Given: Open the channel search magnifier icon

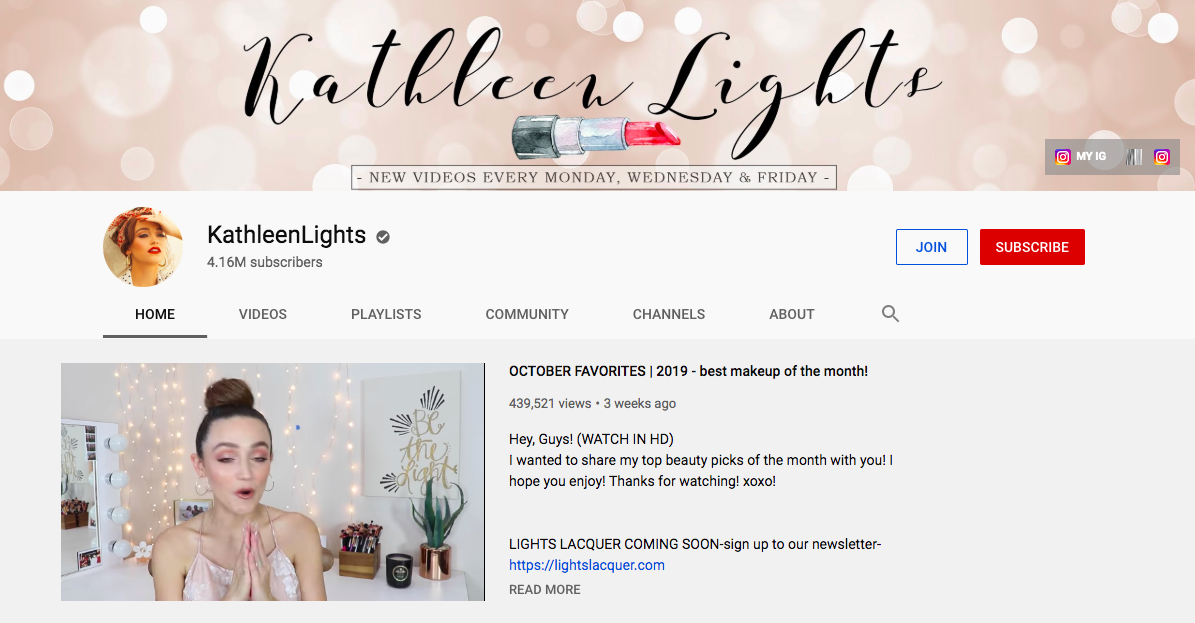Looking at the screenshot, I should click(890, 313).
